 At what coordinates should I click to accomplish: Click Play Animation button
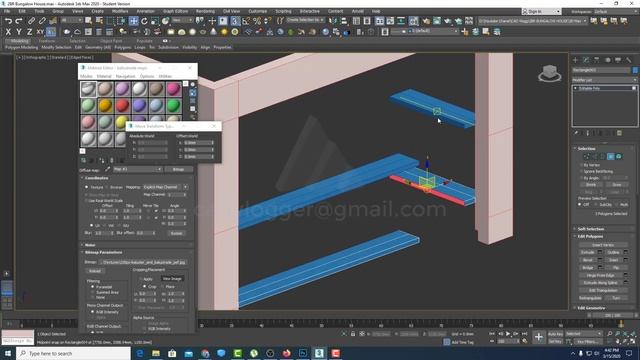pos(508,334)
